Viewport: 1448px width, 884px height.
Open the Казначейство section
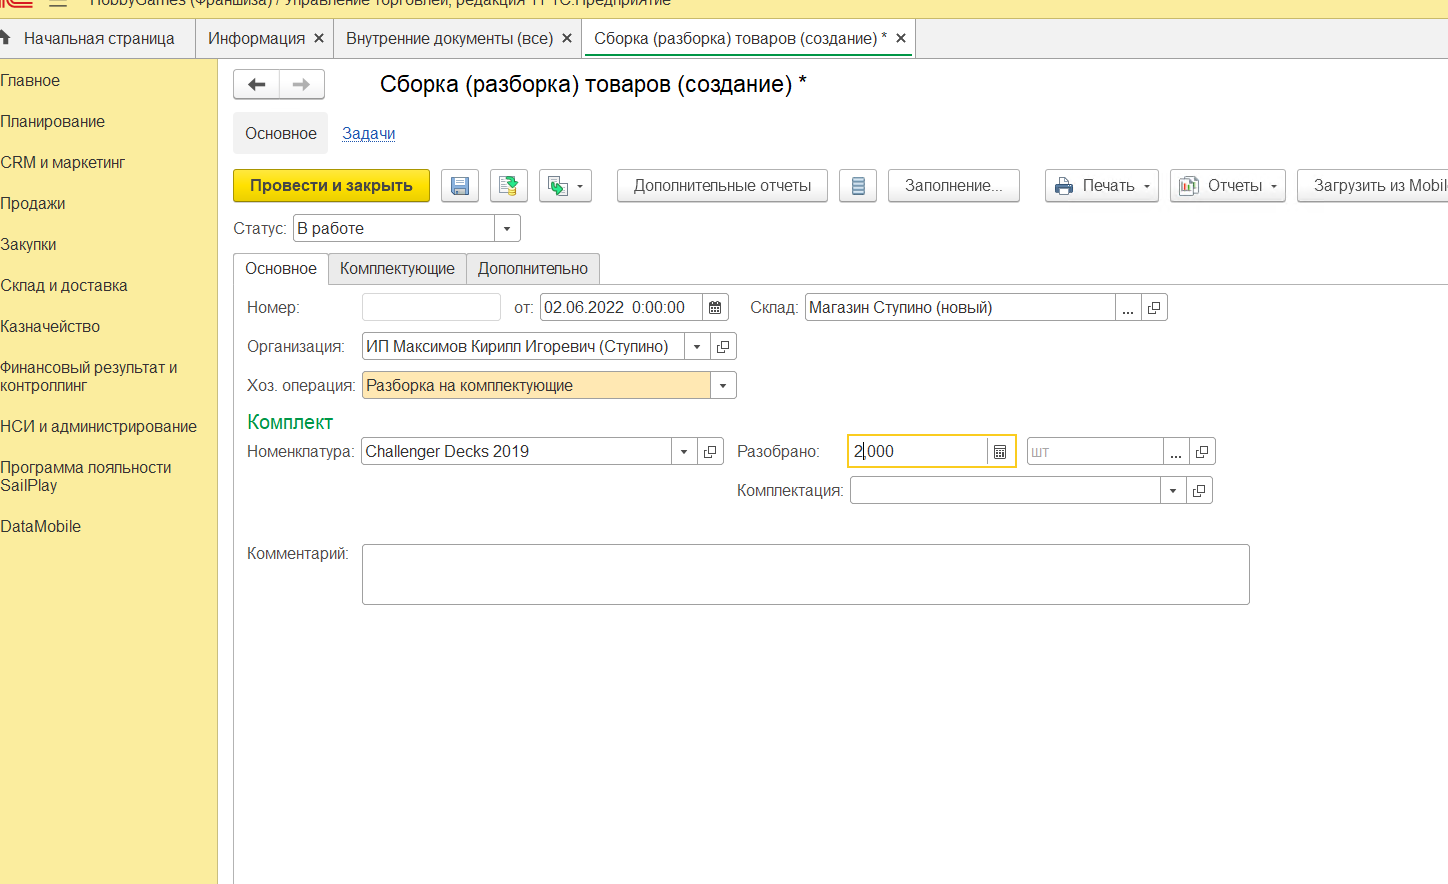[50, 327]
